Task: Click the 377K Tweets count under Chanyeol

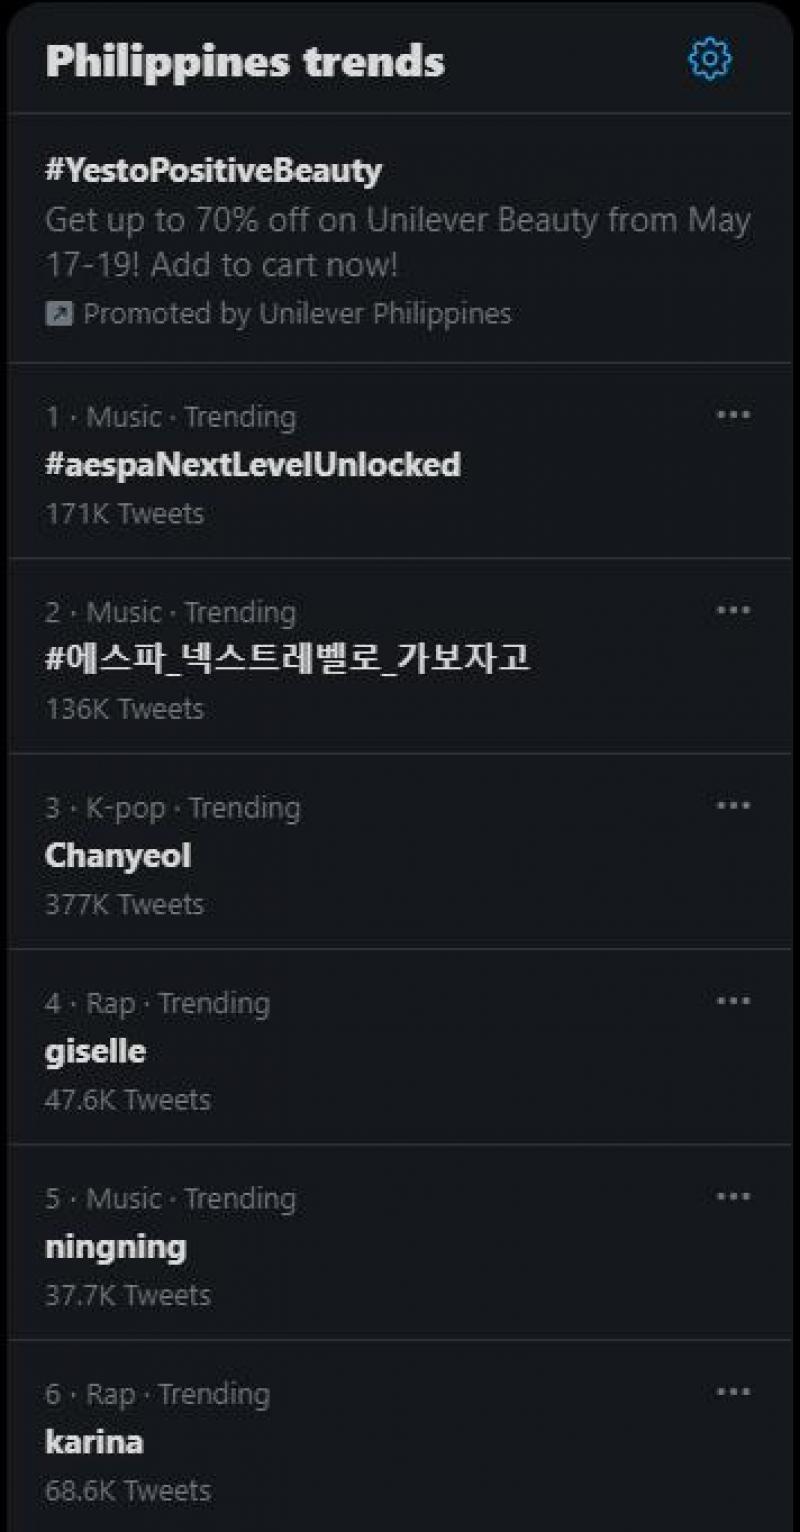Action: click(x=124, y=904)
